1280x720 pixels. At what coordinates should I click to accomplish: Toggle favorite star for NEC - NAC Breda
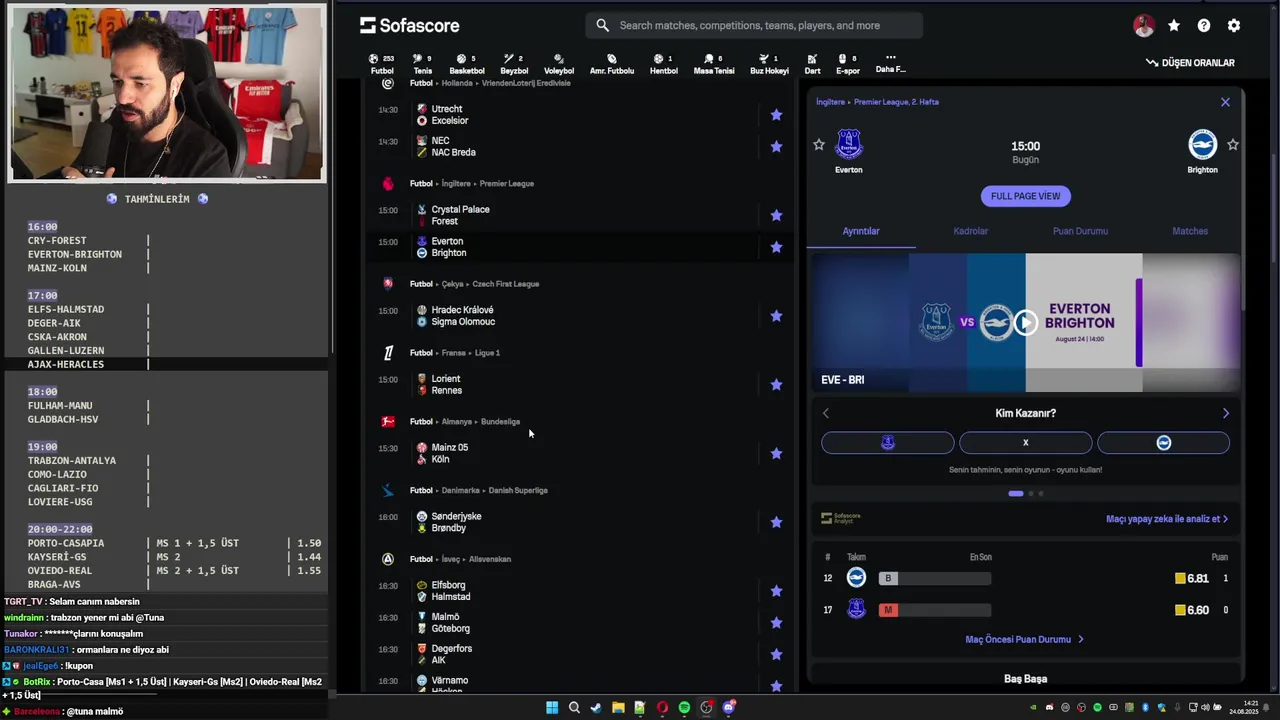tap(776, 147)
